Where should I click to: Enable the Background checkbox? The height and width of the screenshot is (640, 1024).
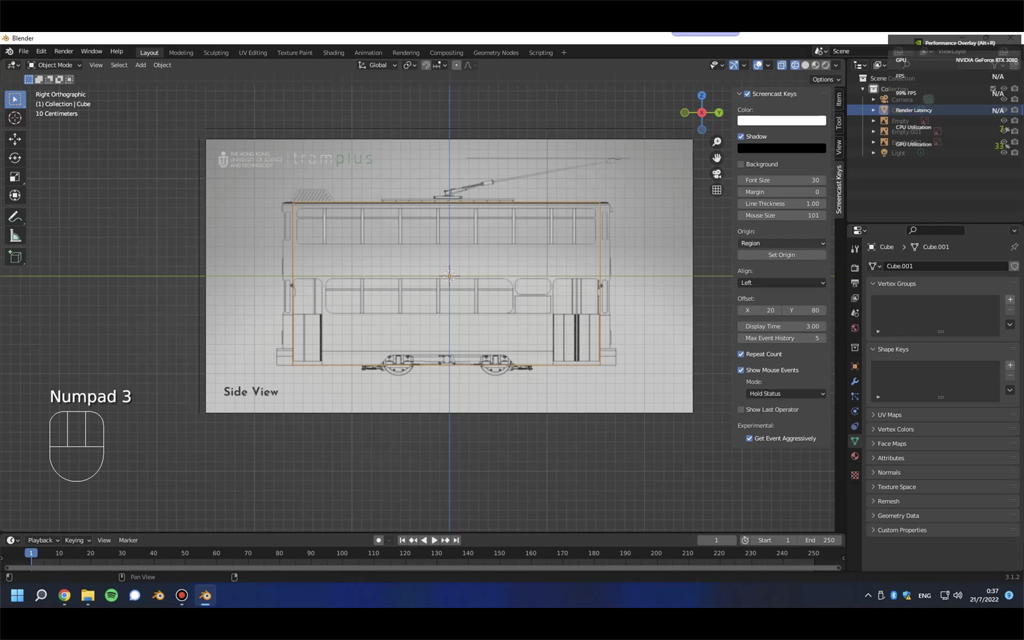click(741, 165)
